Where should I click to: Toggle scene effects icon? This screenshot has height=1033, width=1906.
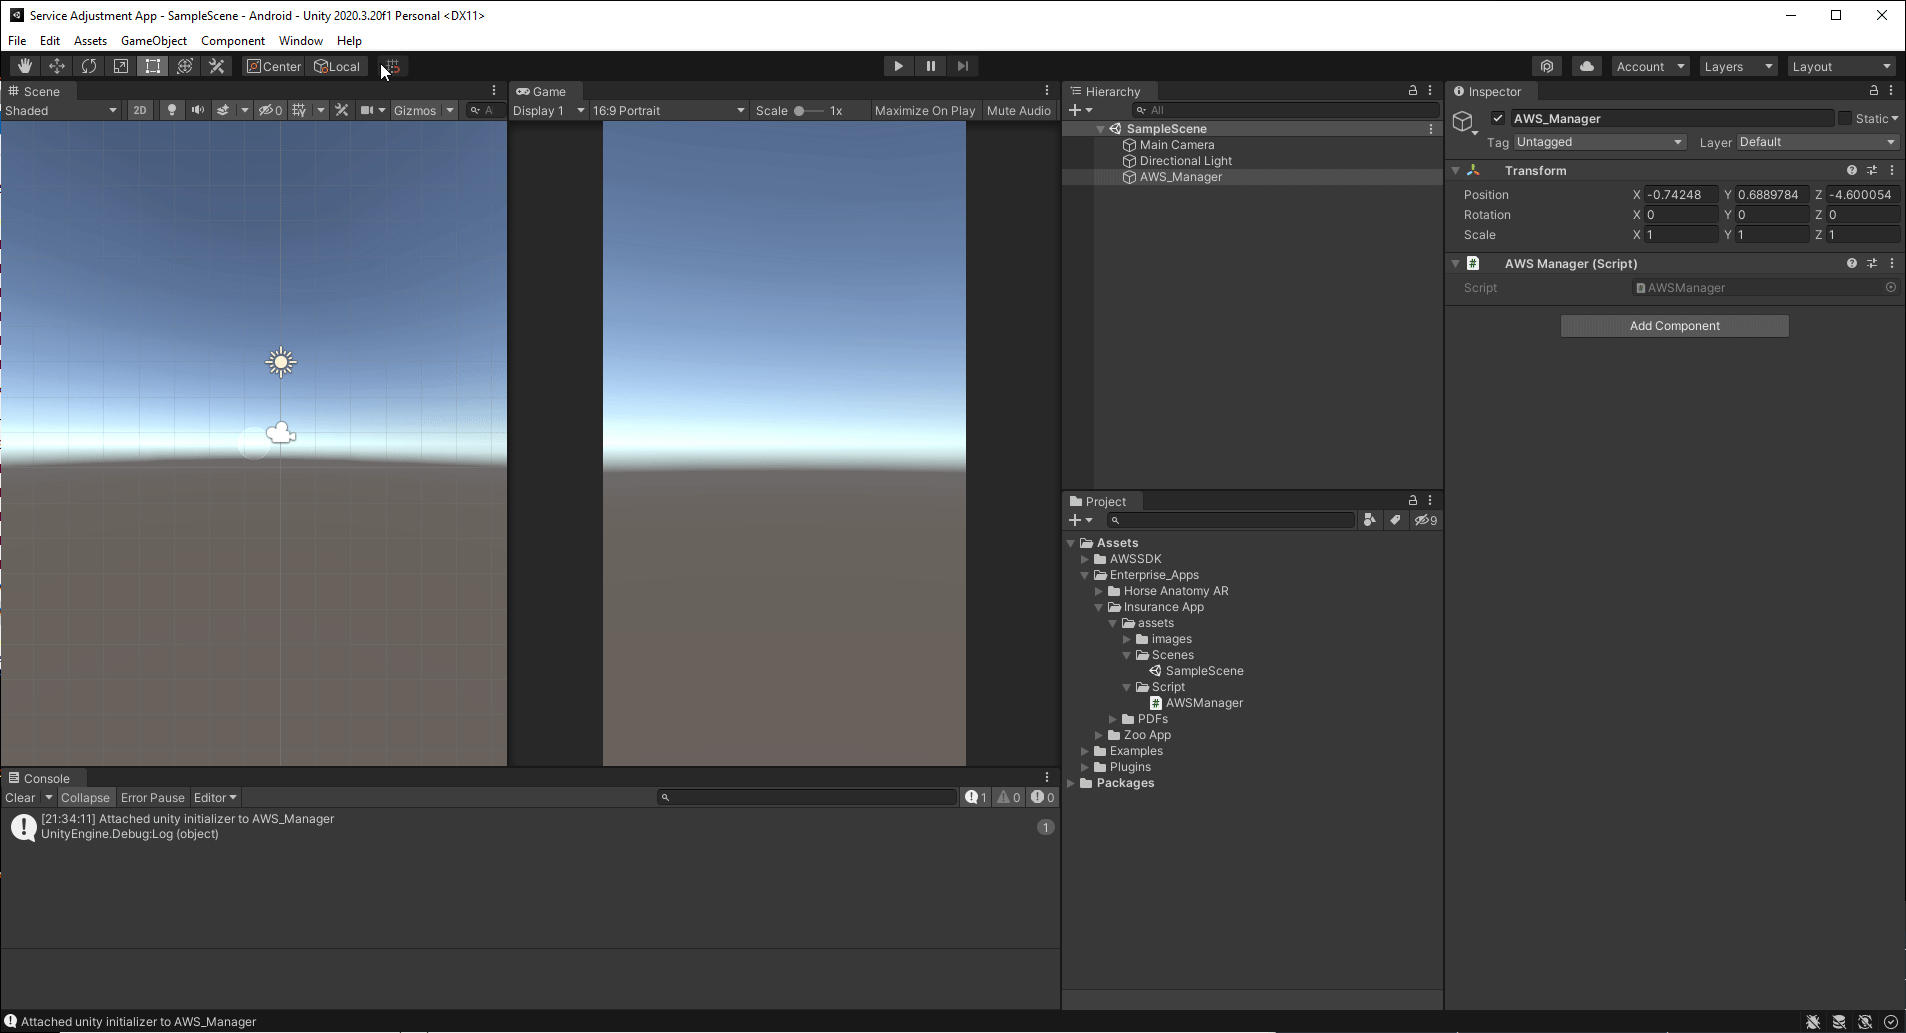(x=224, y=110)
